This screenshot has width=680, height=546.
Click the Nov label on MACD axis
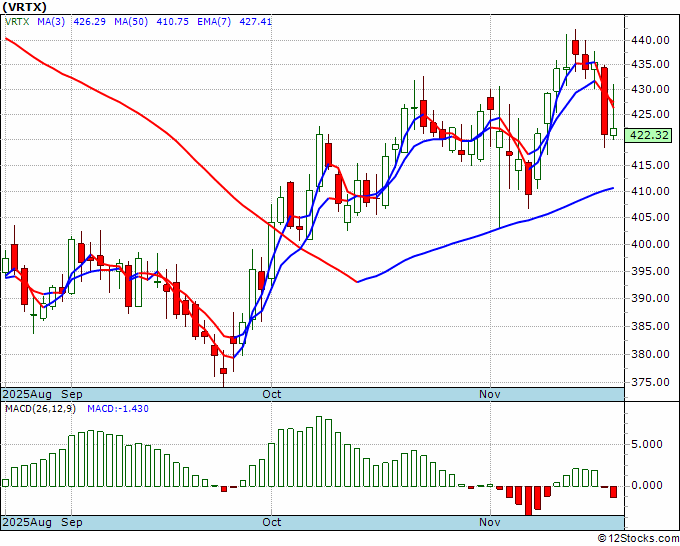(x=490, y=522)
